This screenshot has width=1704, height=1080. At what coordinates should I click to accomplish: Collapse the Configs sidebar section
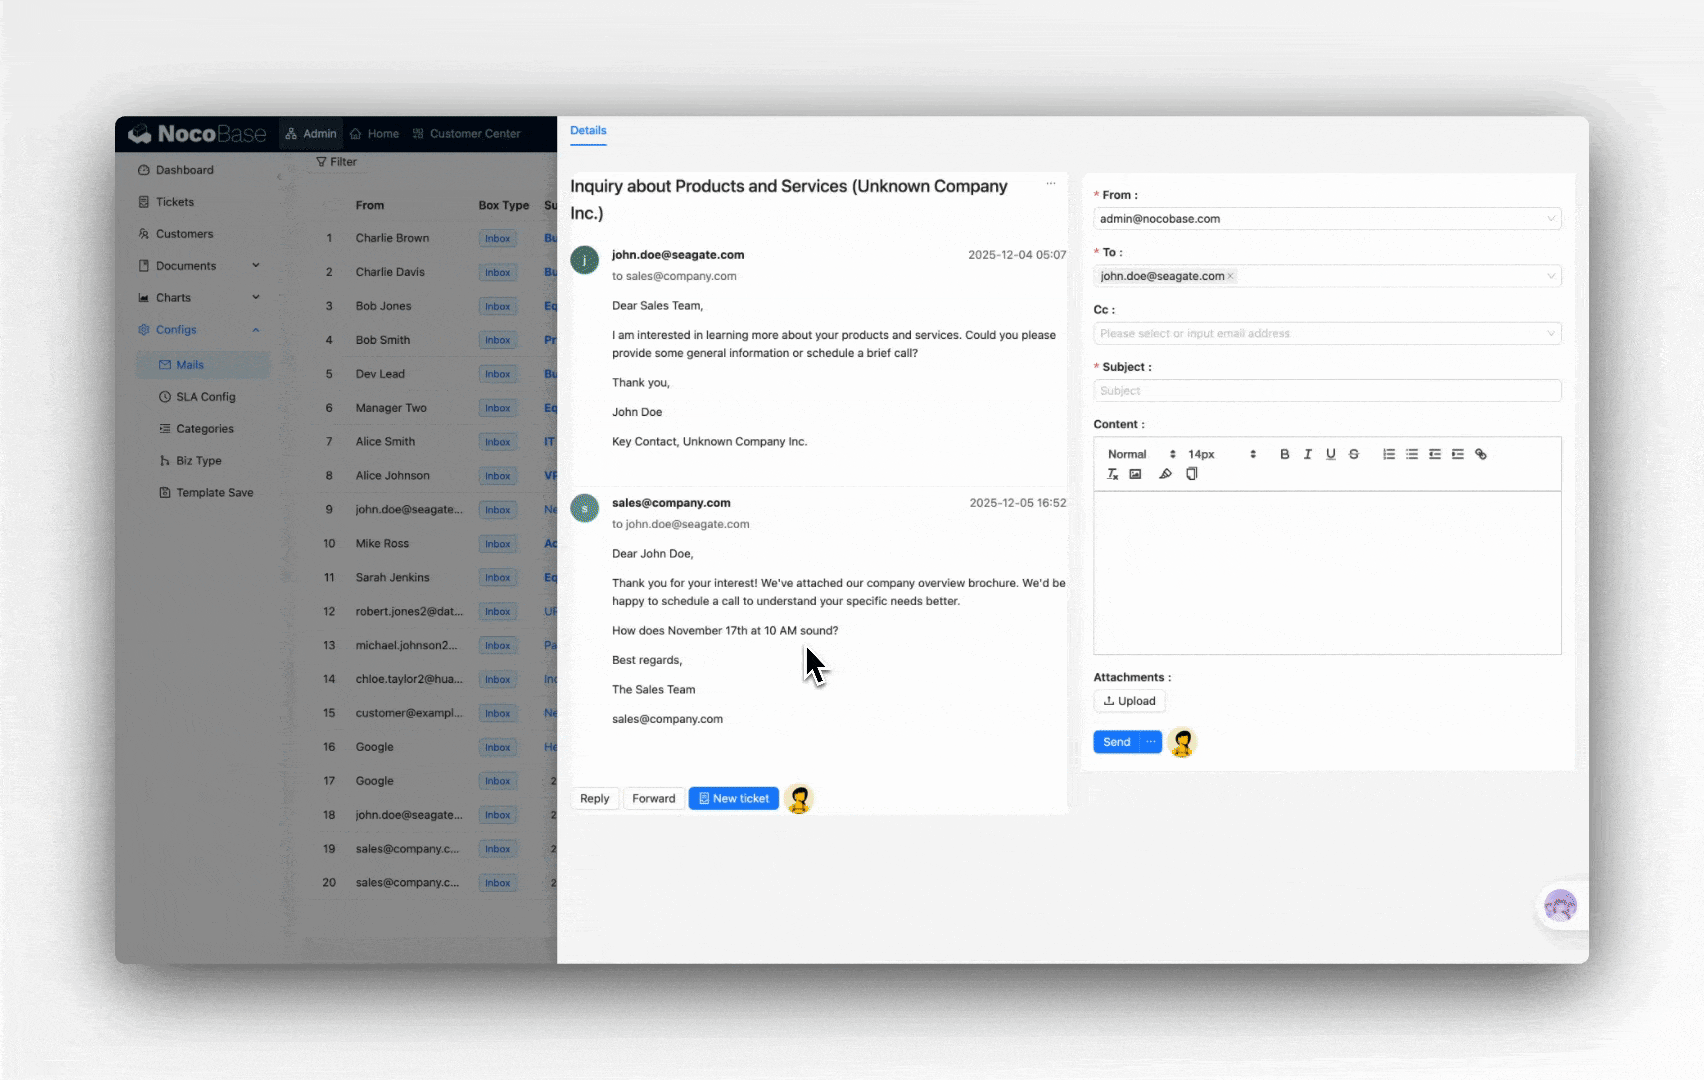256,329
